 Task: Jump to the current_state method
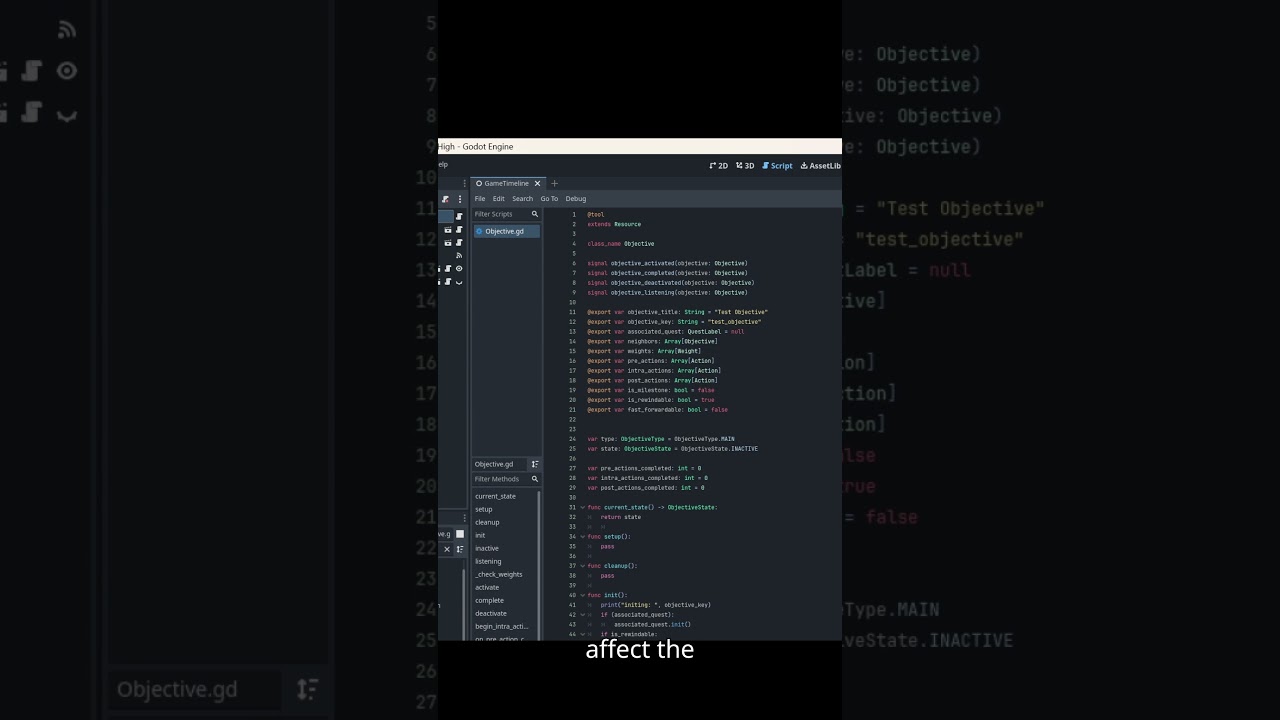495,496
